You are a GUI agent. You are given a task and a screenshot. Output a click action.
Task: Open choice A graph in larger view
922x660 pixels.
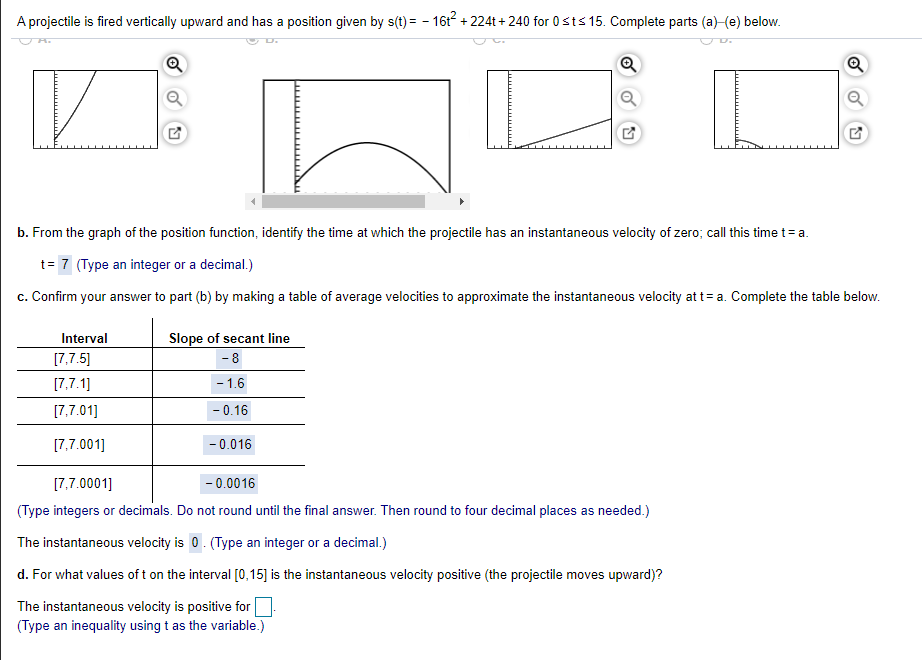(x=174, y=132)
